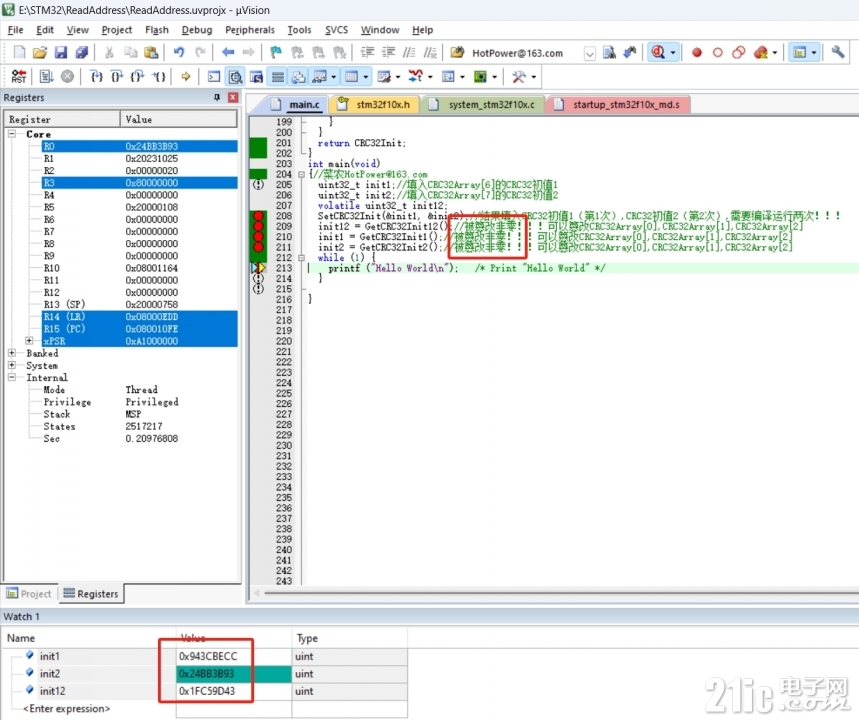This screenshot has height=720, width=859.
Task: Kill all breakpoints
Action: pyautogui.click(x=760, y=53)
